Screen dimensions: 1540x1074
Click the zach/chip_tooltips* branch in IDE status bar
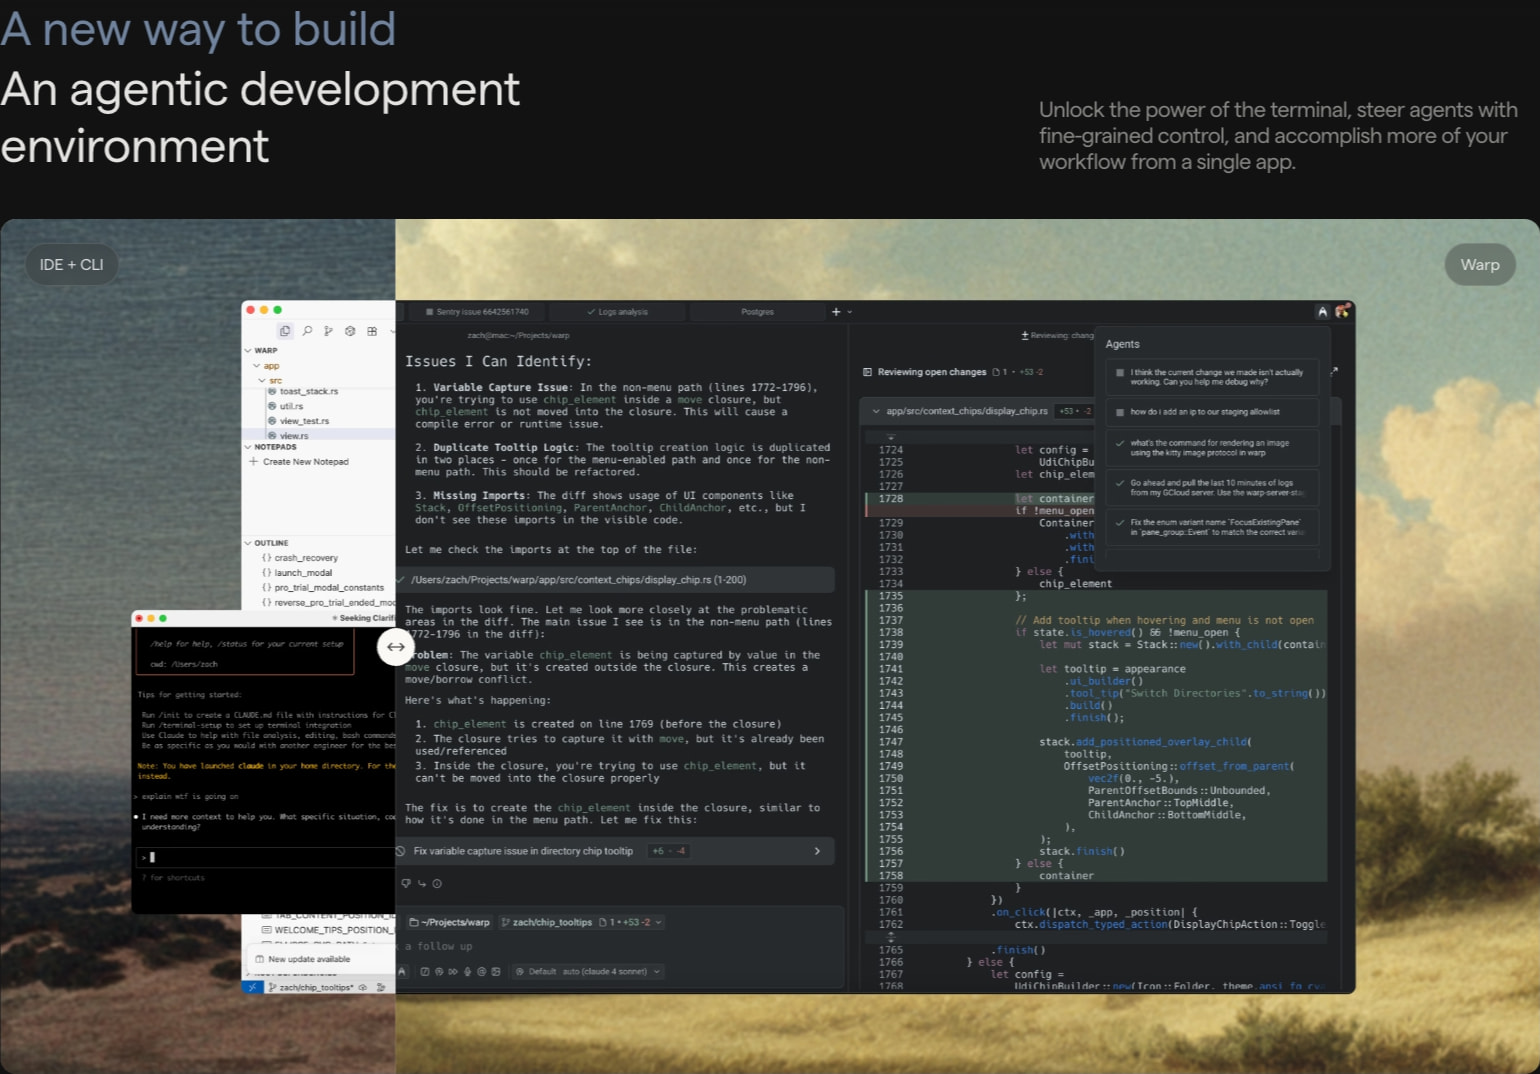coord(310,987)
